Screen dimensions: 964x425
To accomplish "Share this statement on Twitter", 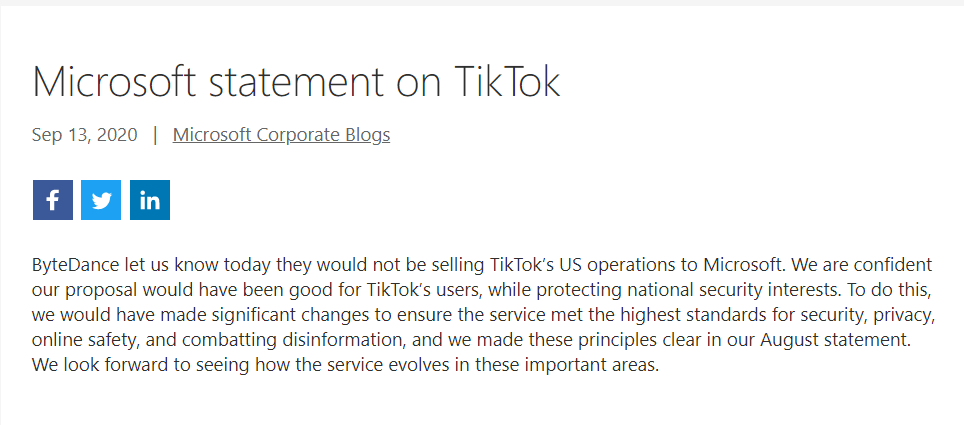I will [x=101, y=200].
